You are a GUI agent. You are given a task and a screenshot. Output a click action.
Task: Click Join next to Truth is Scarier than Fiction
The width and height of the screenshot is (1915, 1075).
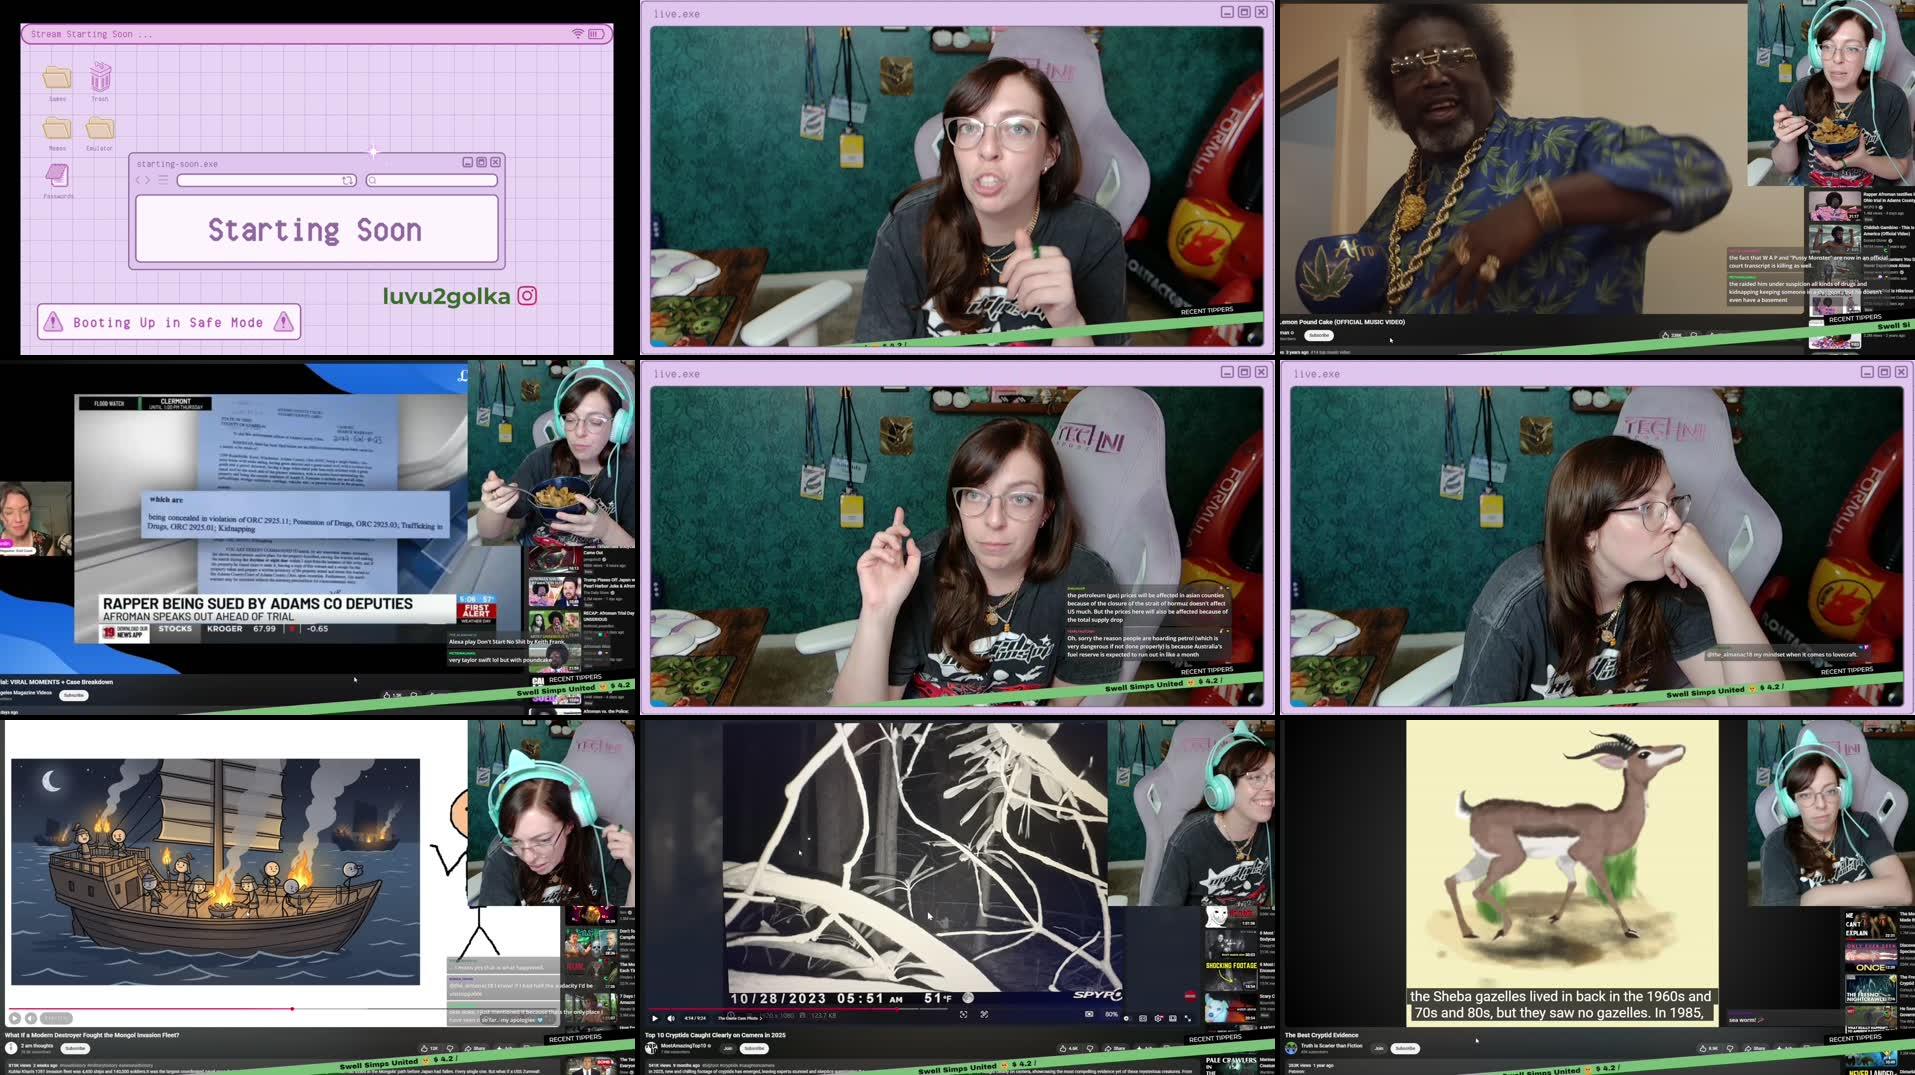click(x=1378, y=1048)
